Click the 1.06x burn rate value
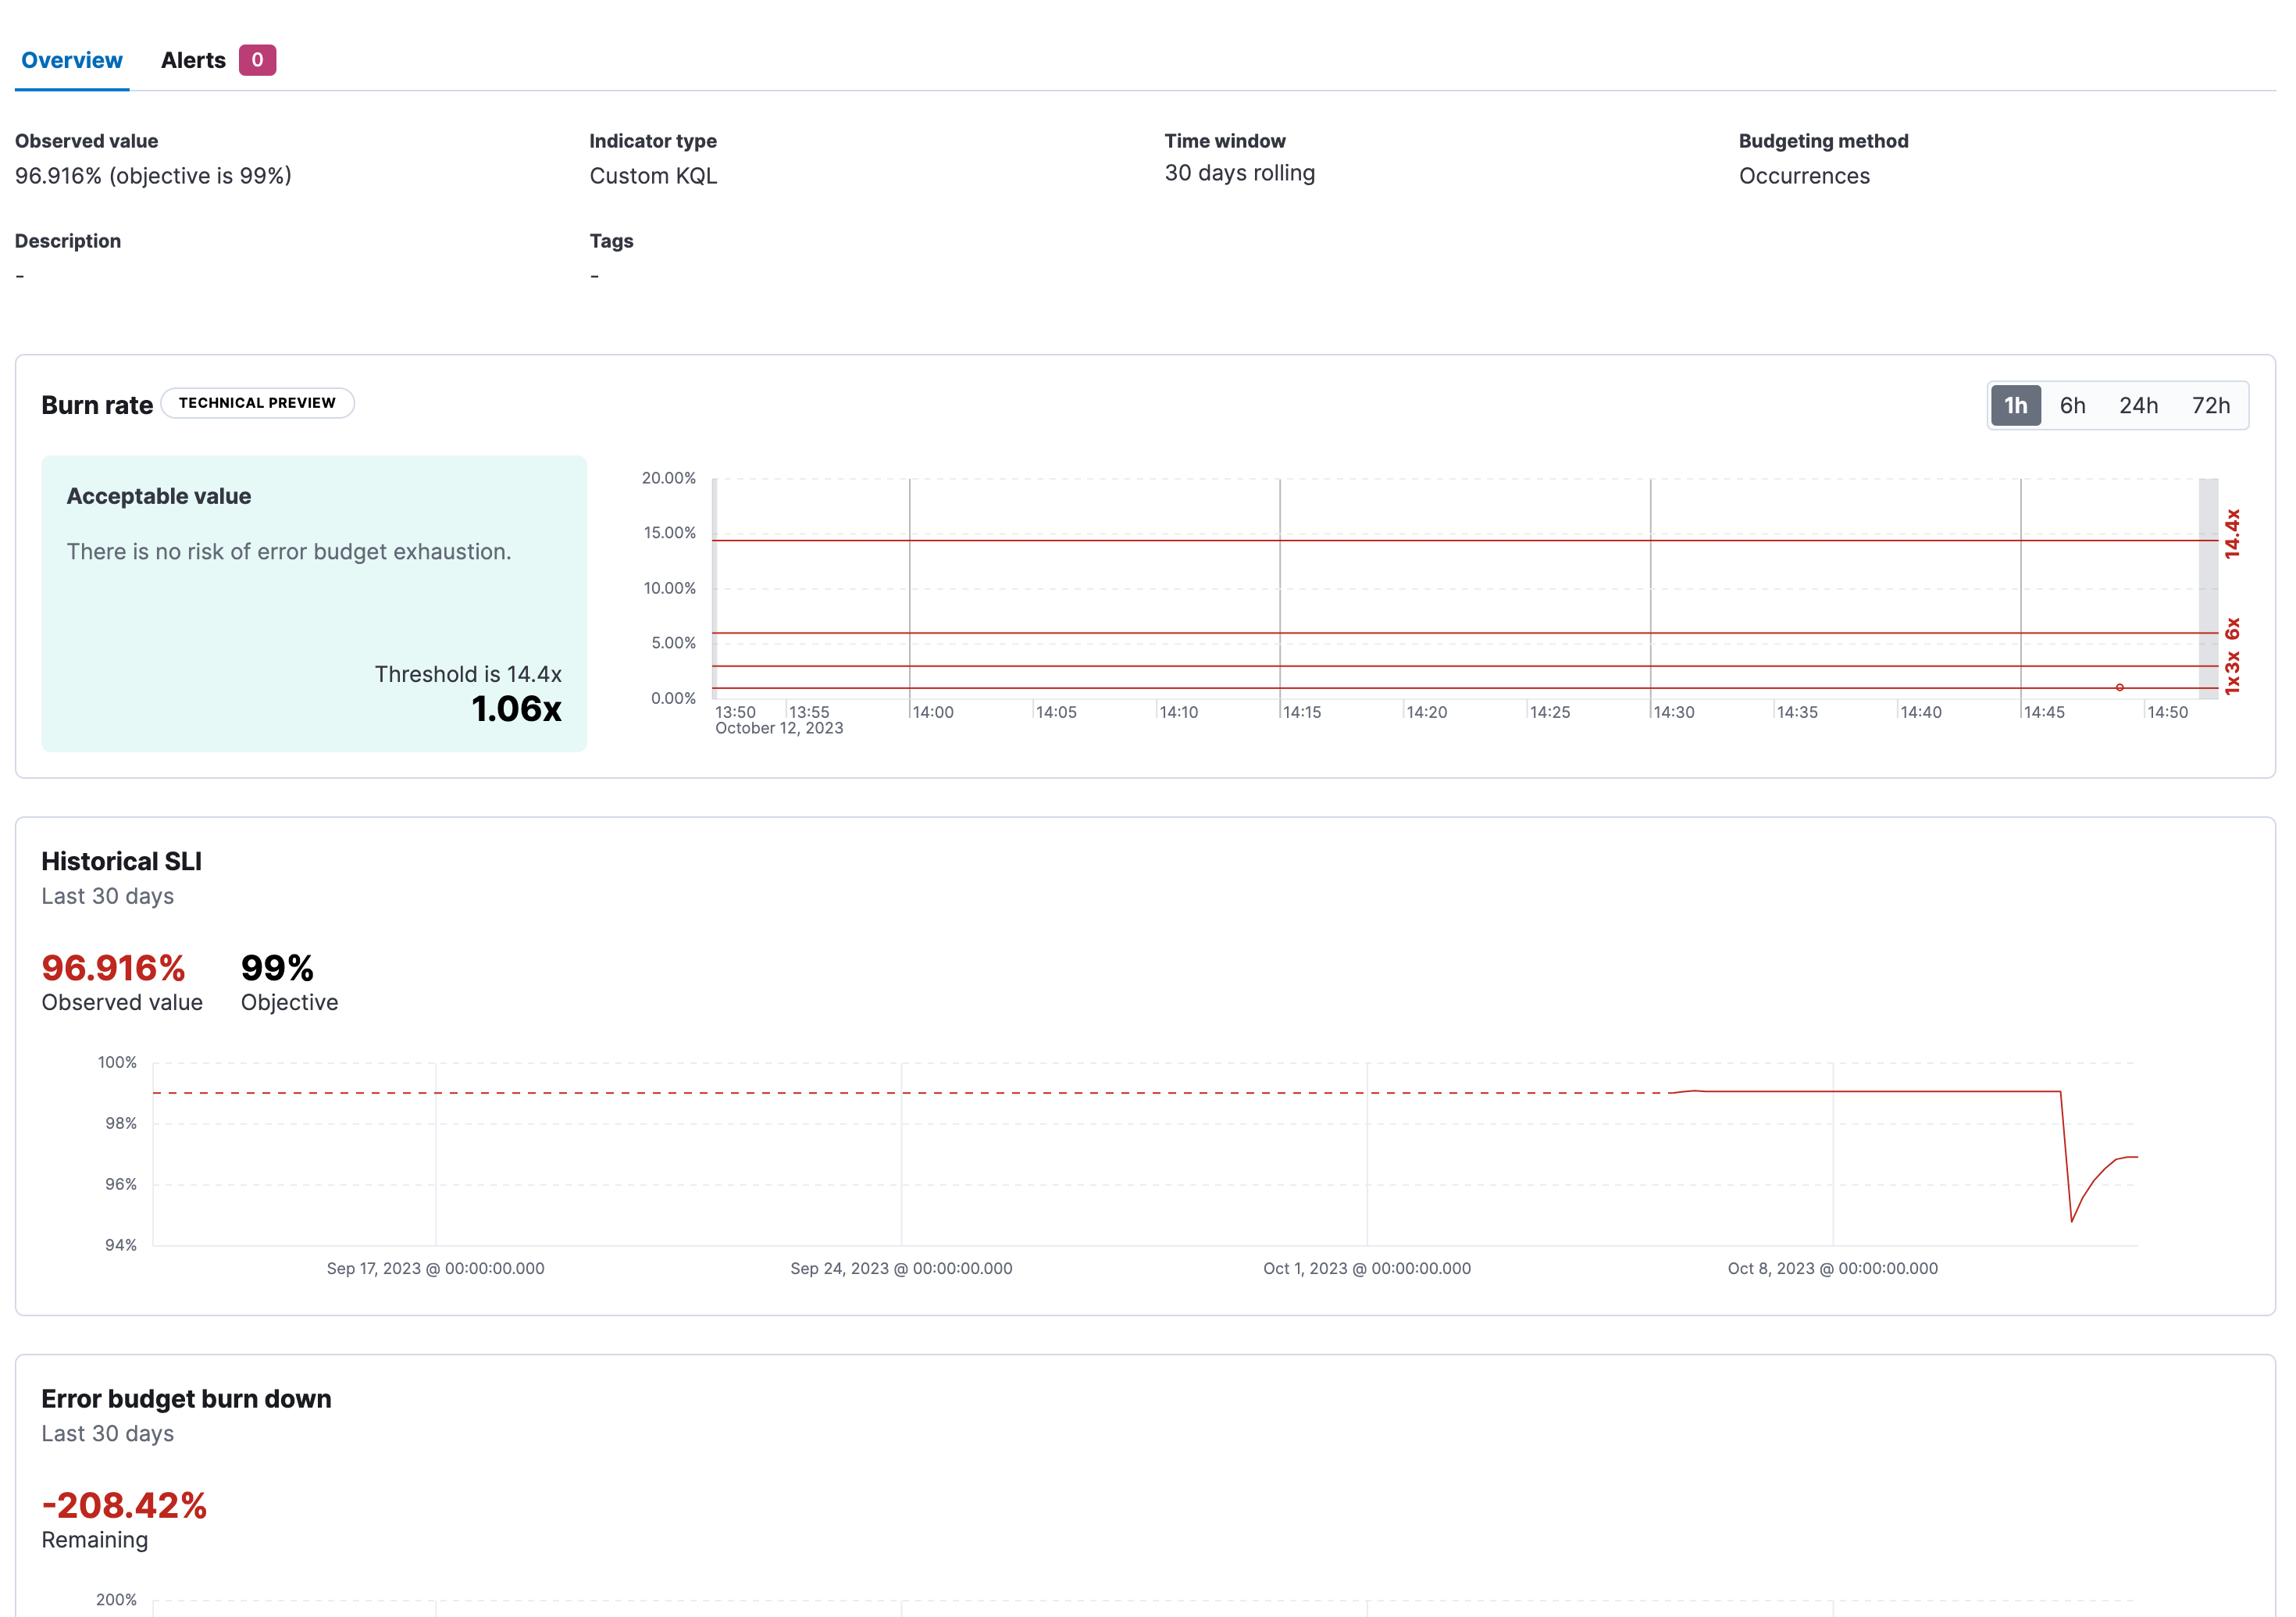Screen dimensions: 2296x1617 pos(516,708)
